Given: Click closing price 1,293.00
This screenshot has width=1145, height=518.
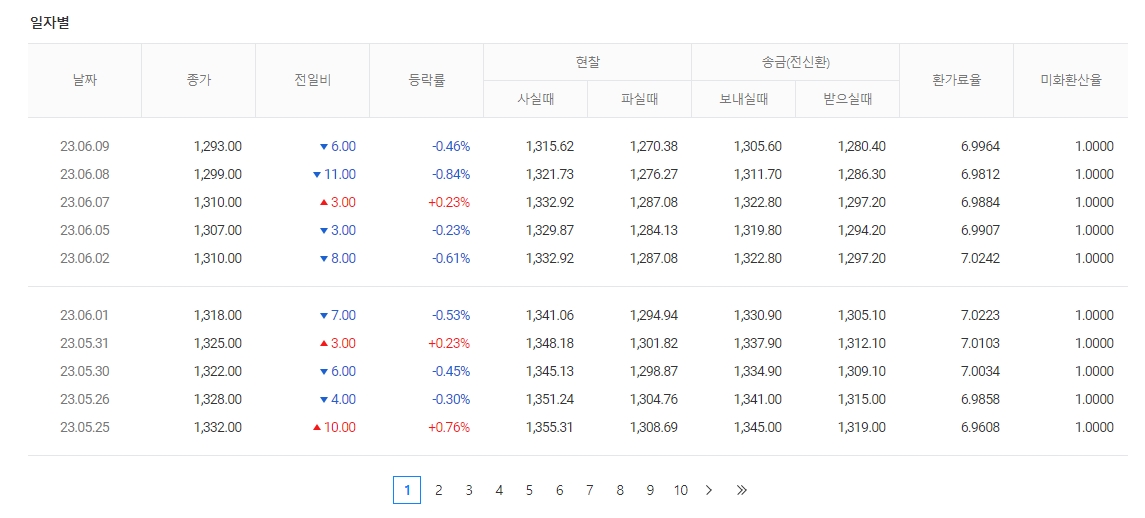Looking at the screenshot, I should (x=218, y=146).
